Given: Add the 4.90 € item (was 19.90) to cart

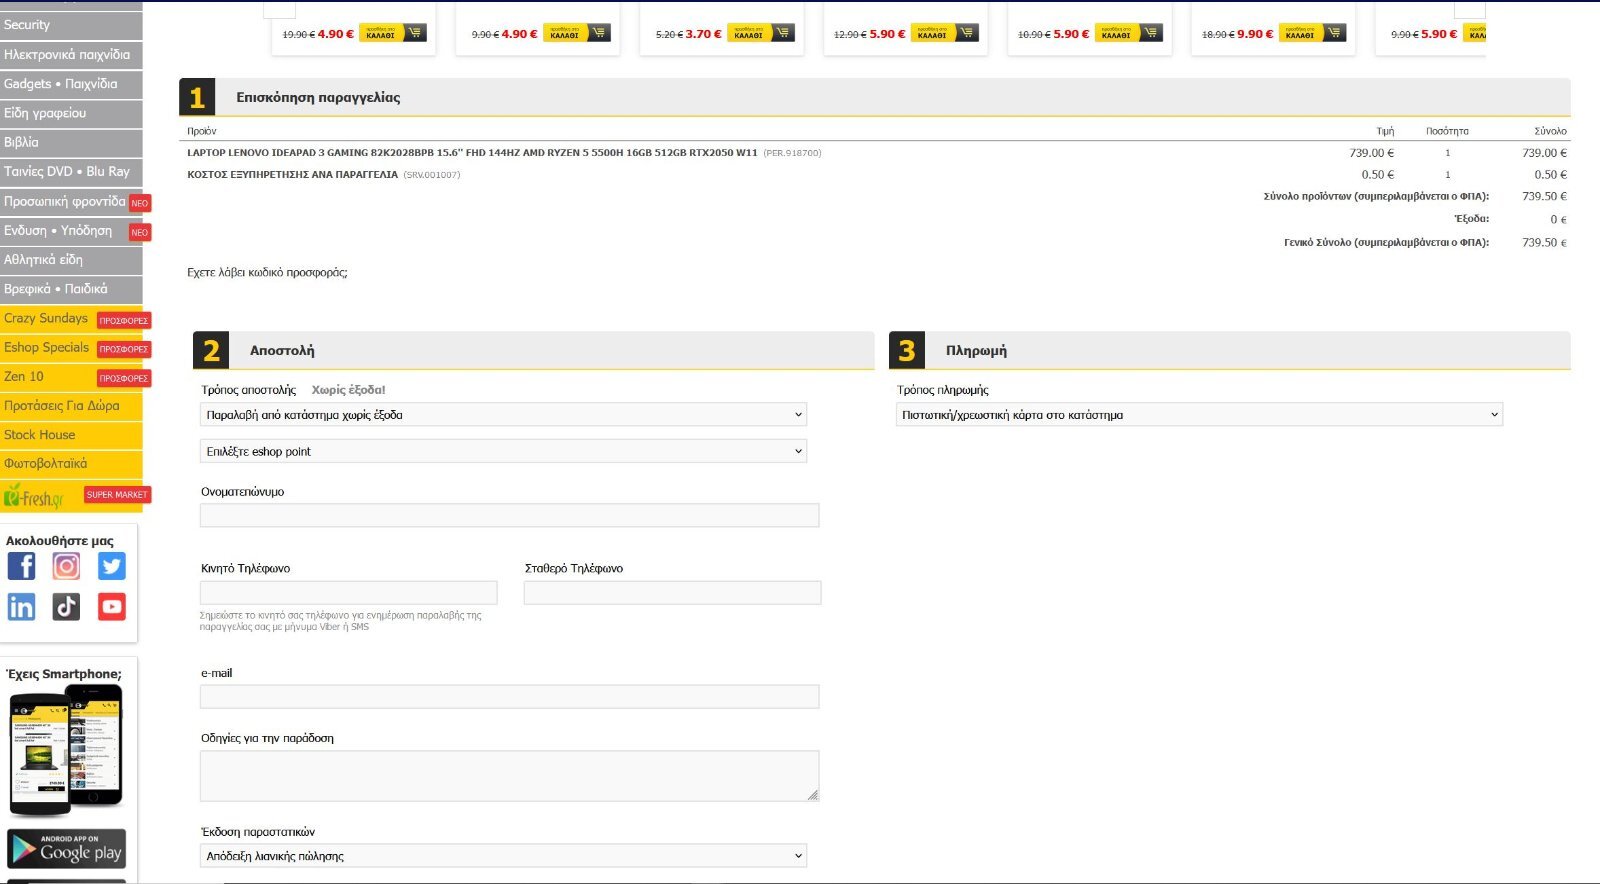Looking at the screenshot, I should [393, 33].
